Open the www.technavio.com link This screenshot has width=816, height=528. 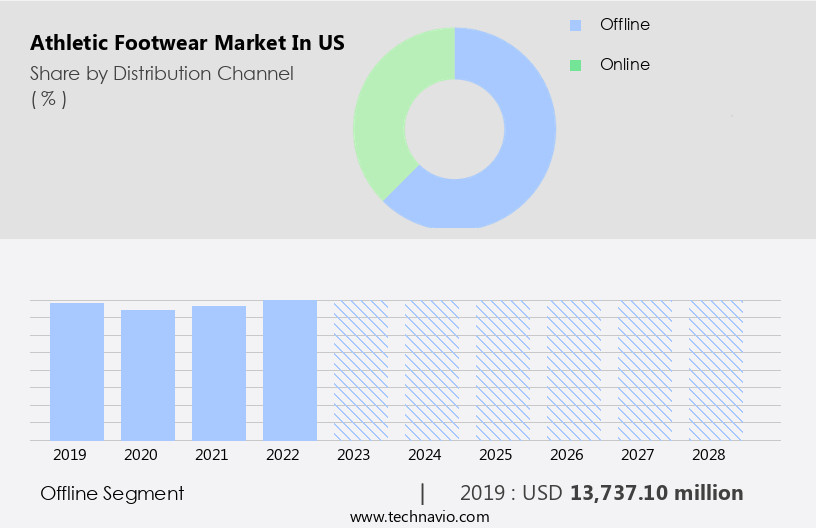pyautogui.click(x=419, y=516)
